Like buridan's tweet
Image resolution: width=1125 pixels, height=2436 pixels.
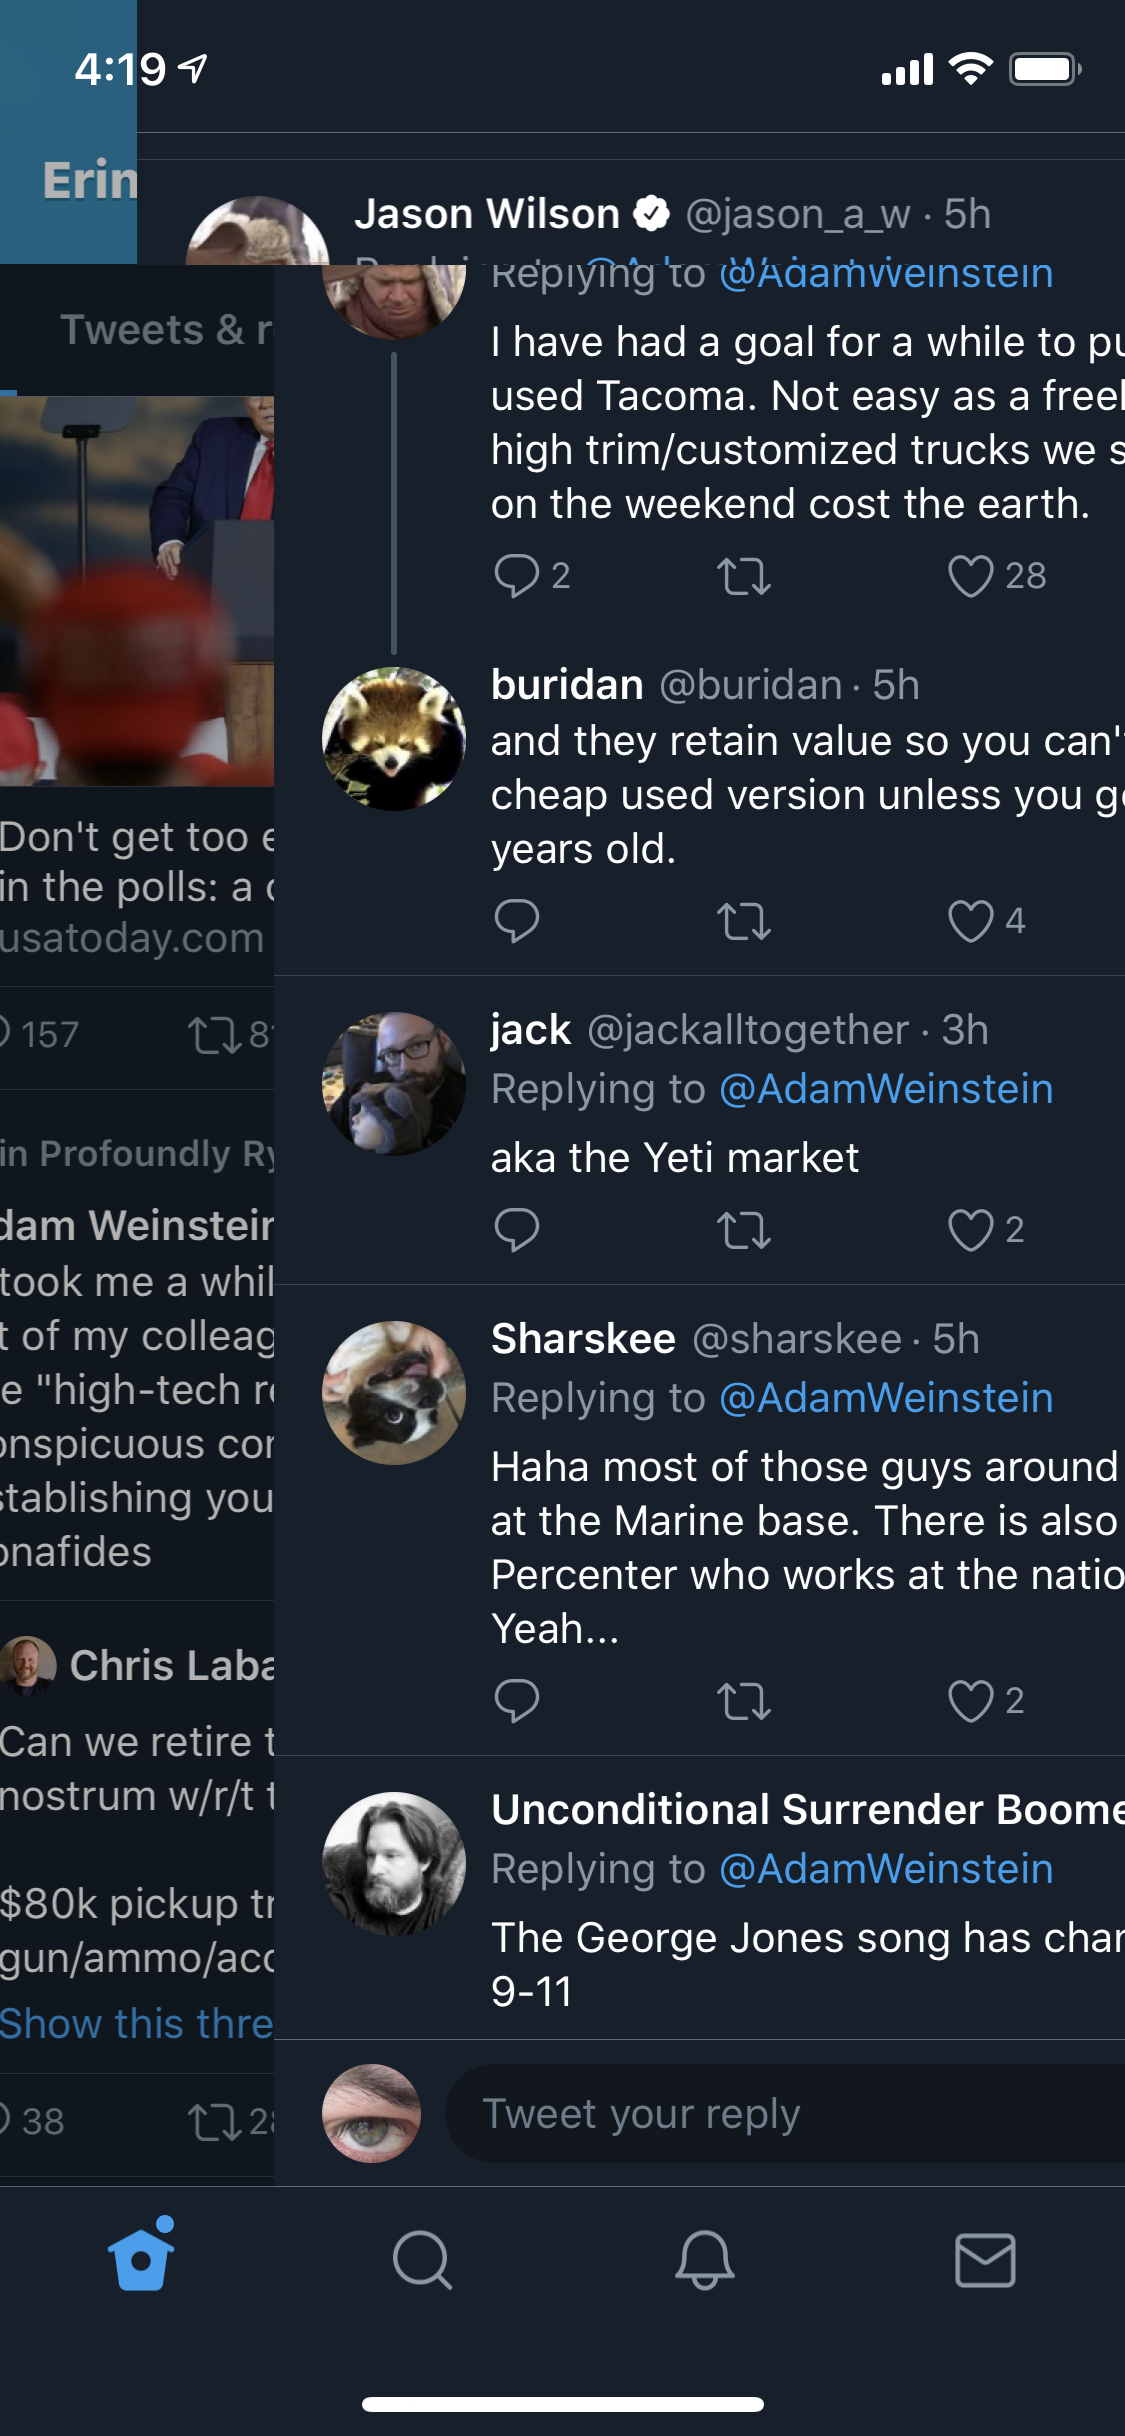point(971,921)
